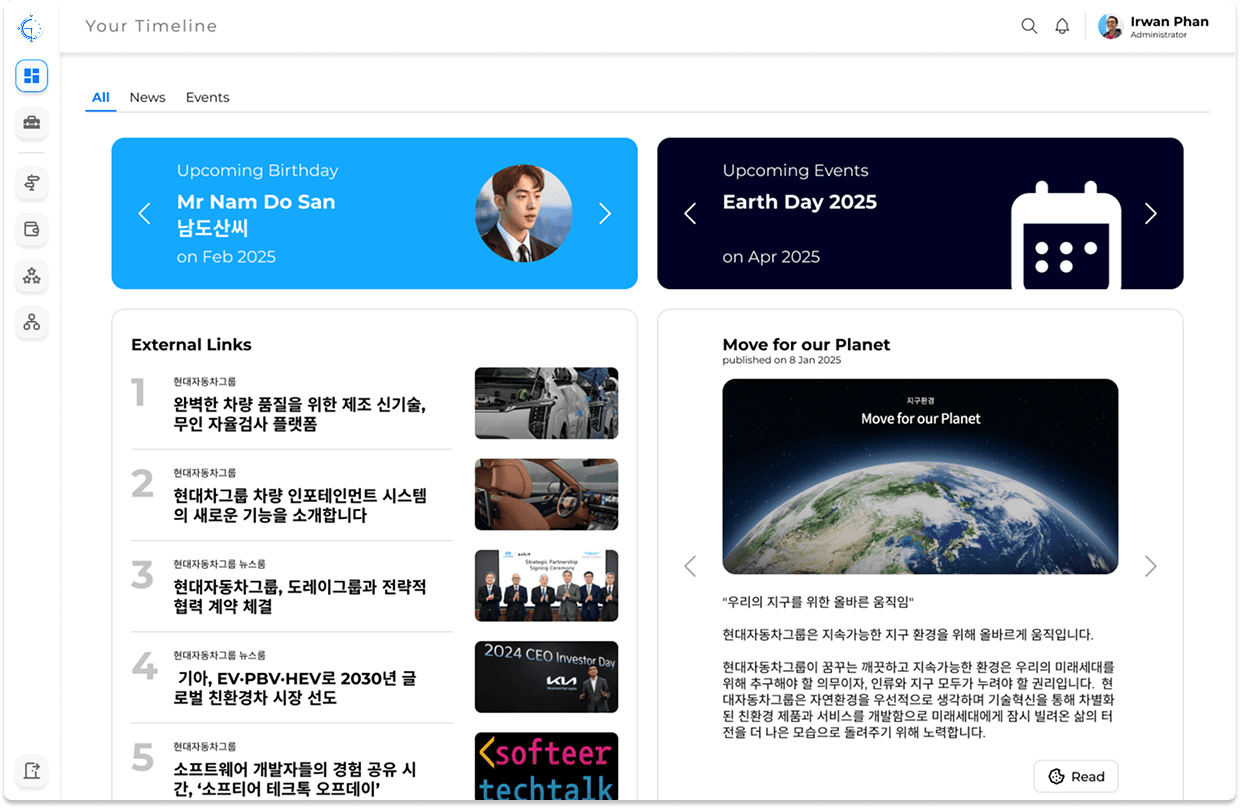This screenshot has width=1240, height=808.
Task: Go to next article in Move for our Planet
Action: 1150,566
